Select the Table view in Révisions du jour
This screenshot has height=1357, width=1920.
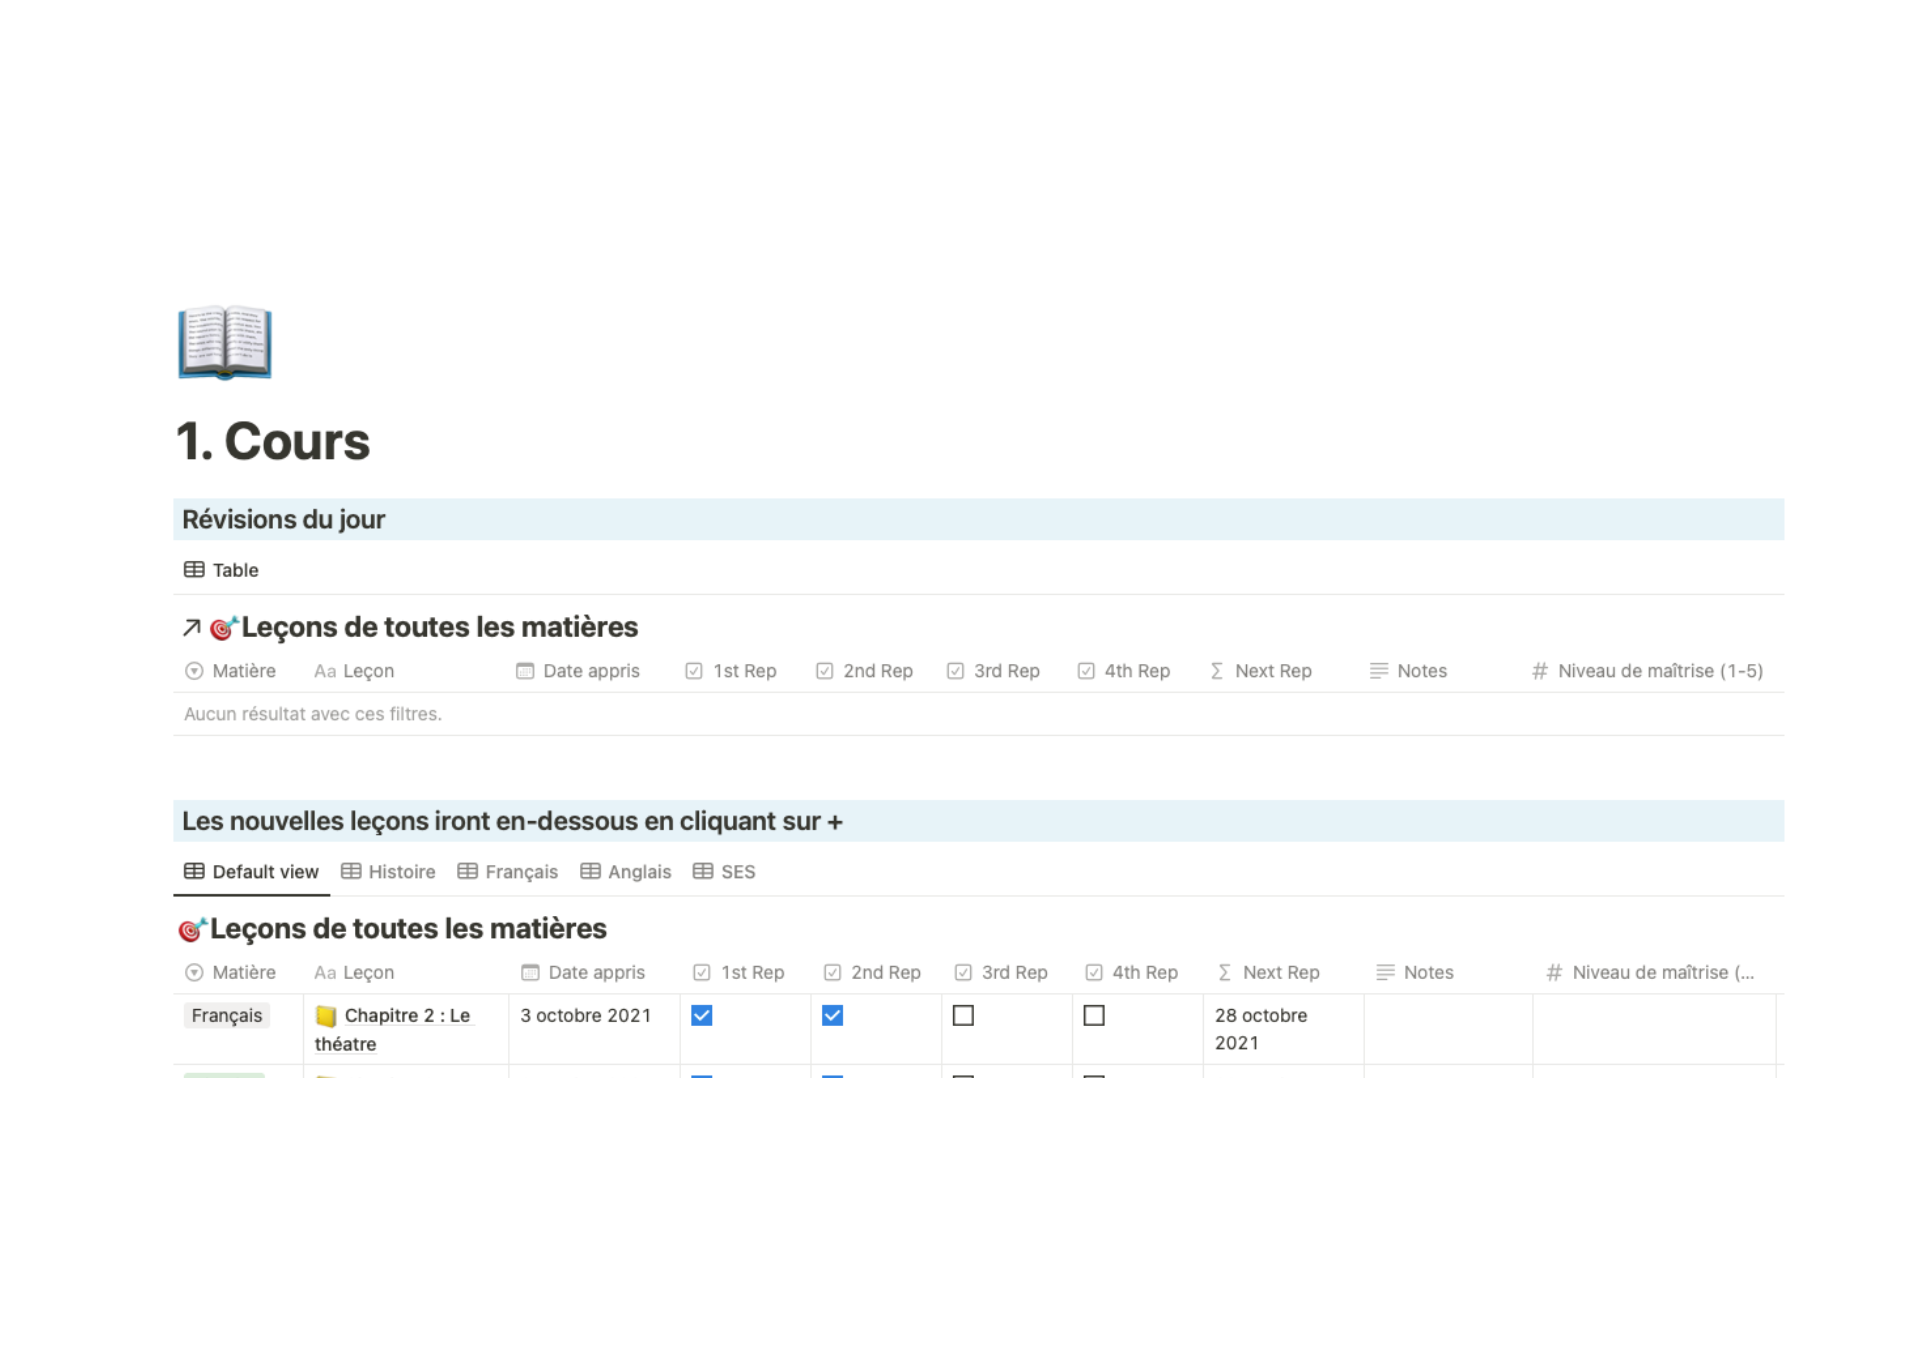tap(221, 570)
